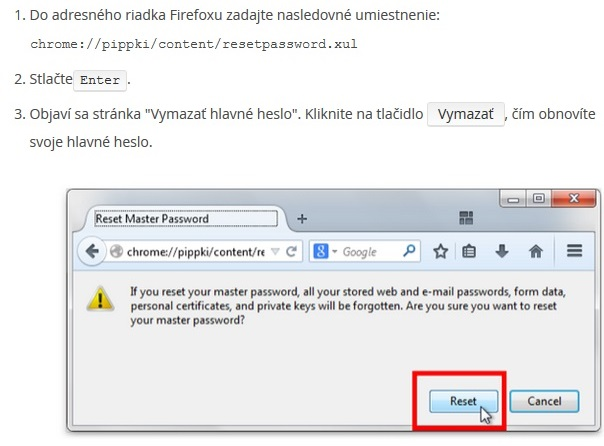The height and width of the screenshot is (446, 604).
Task: Bookmark this page with the star icon
Action: 440,252
